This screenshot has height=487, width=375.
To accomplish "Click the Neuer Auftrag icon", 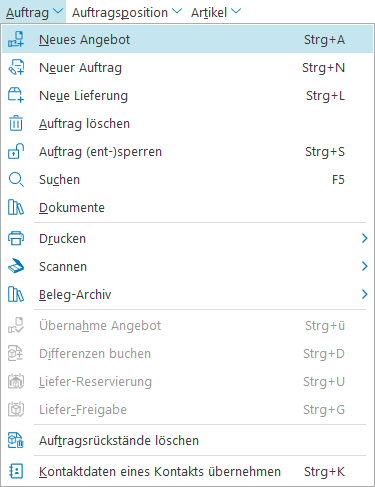I will (16, 67).
